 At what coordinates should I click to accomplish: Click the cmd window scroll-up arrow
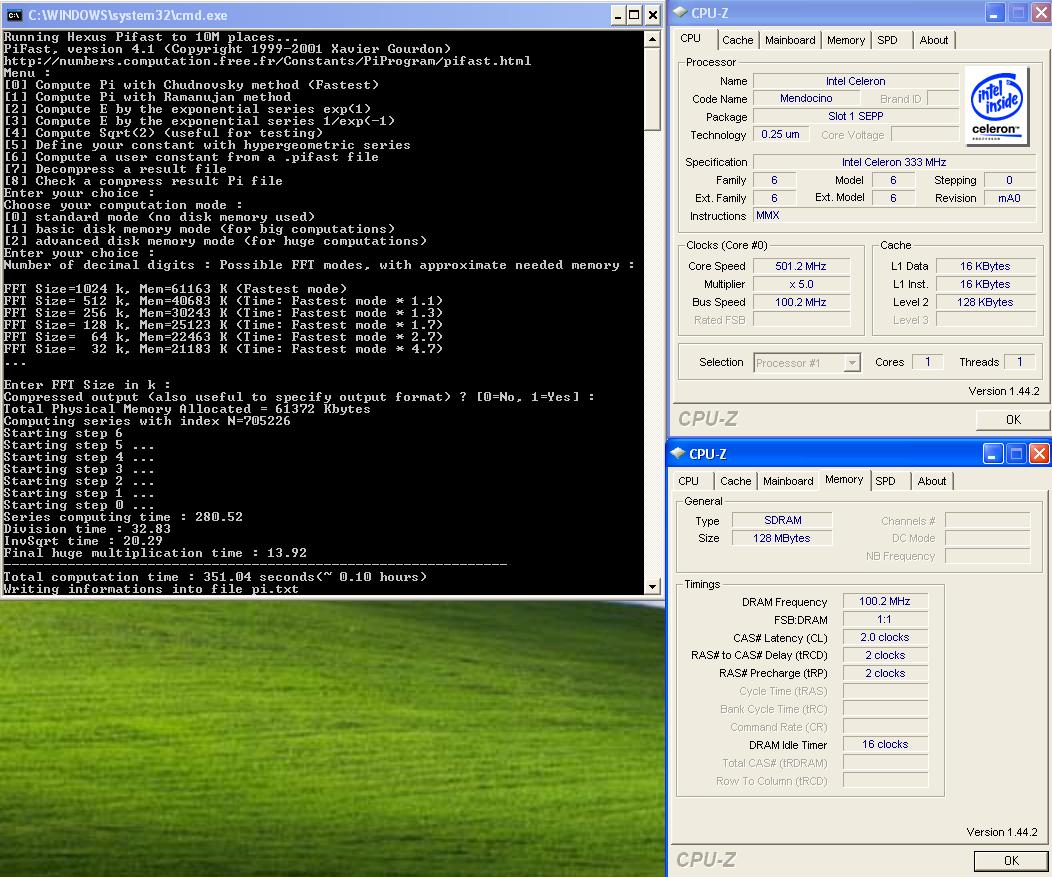652,39
